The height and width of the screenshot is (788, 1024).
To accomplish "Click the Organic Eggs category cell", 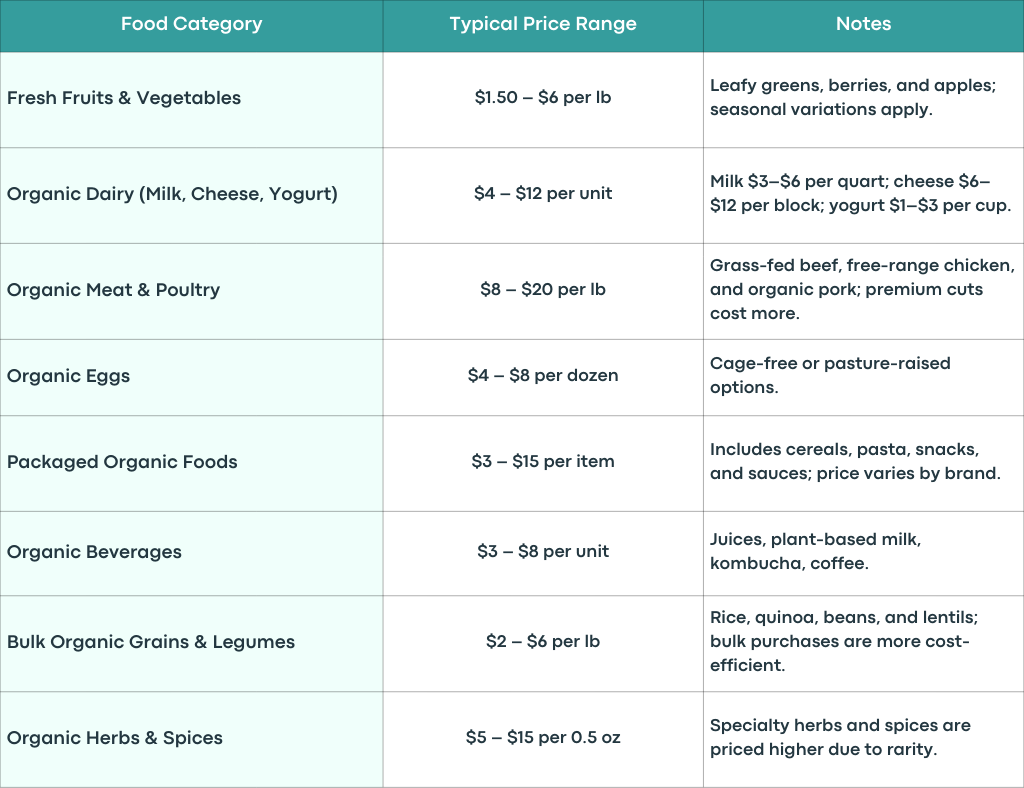I will click(191, 378).
